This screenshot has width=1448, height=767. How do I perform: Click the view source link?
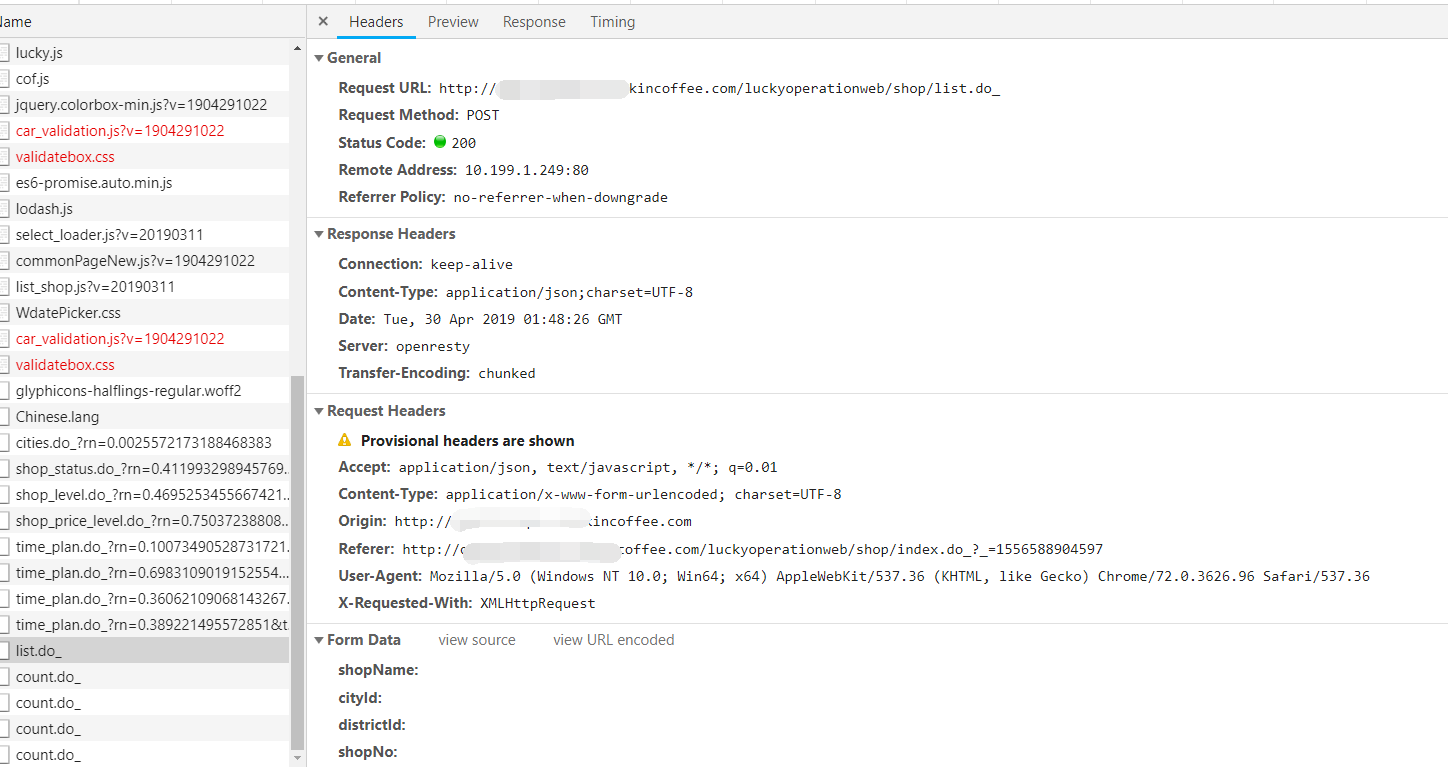[x=477, y=640]
